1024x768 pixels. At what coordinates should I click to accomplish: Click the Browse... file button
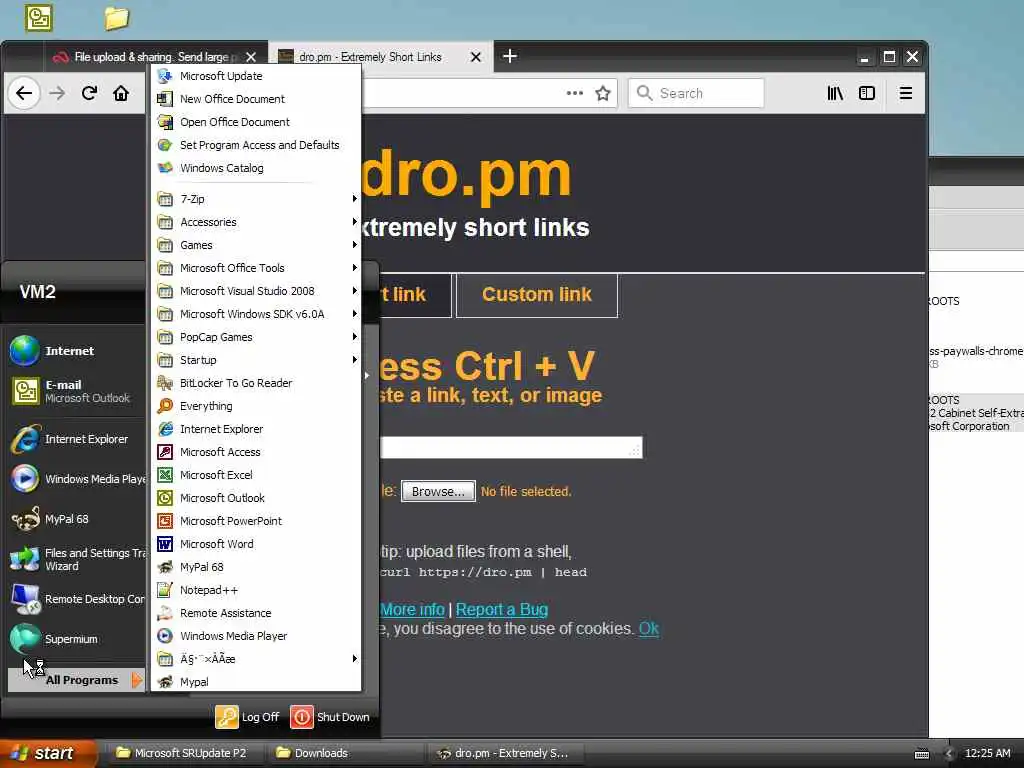tap(438, 491)
